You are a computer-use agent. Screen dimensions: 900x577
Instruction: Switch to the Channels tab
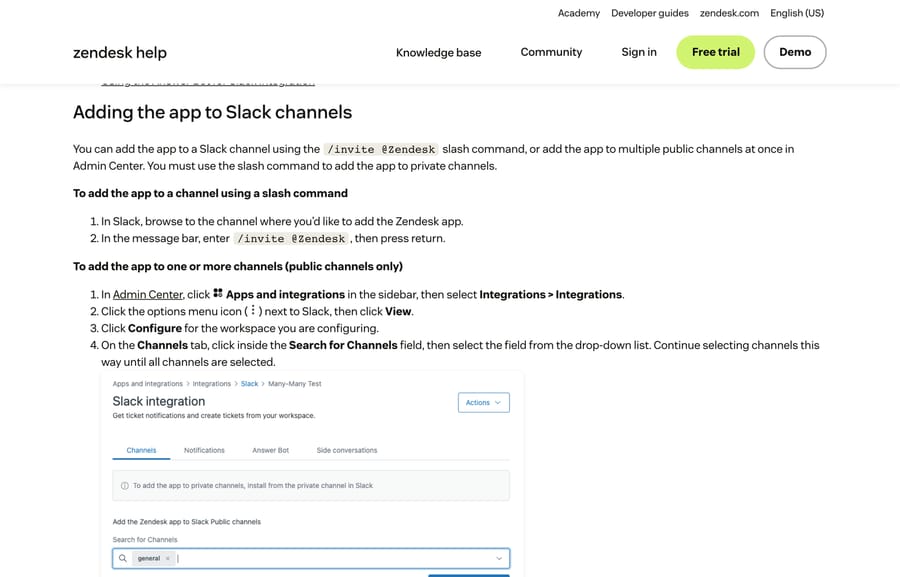141,450
